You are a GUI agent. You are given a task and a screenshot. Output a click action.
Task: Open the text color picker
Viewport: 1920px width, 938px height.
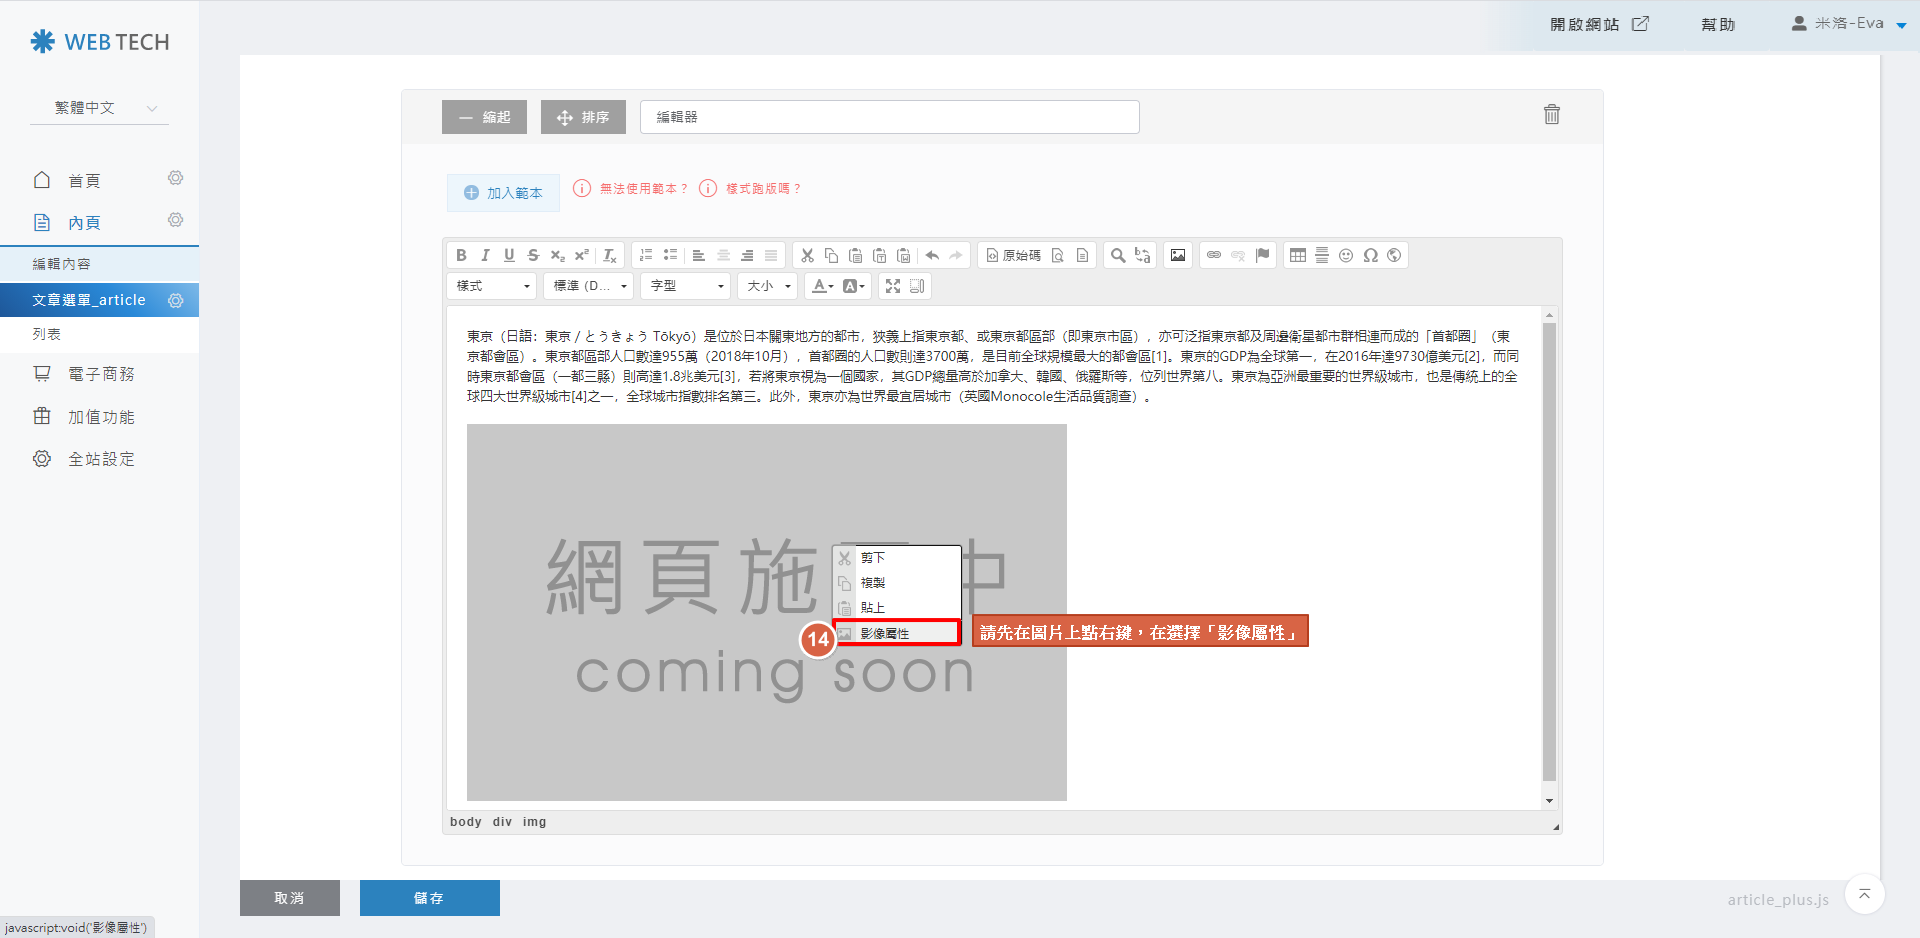pos(821,286)
